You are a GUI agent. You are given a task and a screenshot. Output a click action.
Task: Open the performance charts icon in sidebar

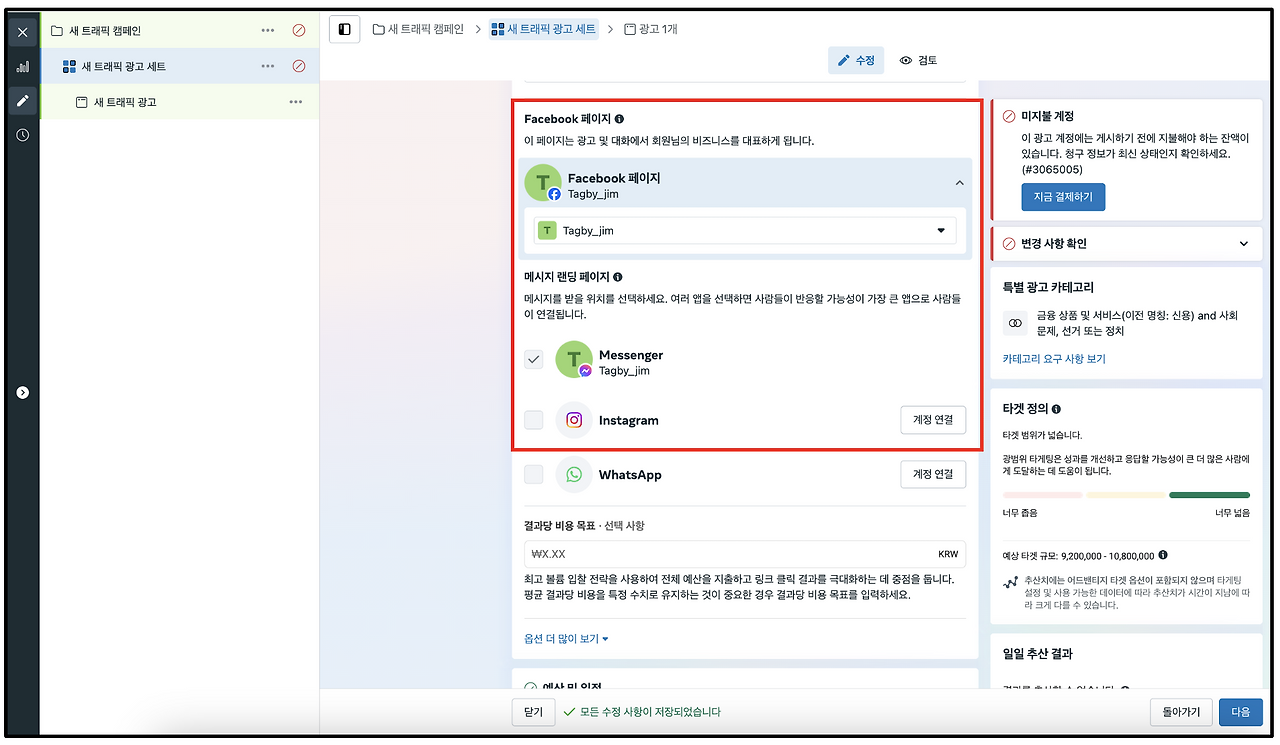click(22, 67)
